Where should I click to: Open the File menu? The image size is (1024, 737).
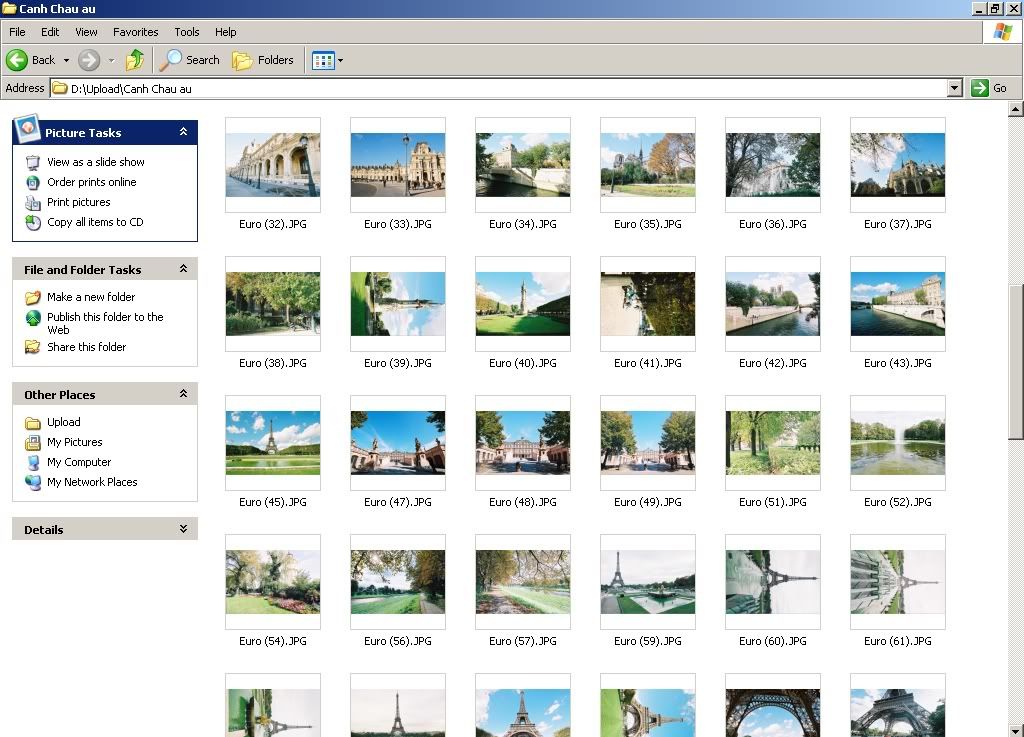point(17,32)
